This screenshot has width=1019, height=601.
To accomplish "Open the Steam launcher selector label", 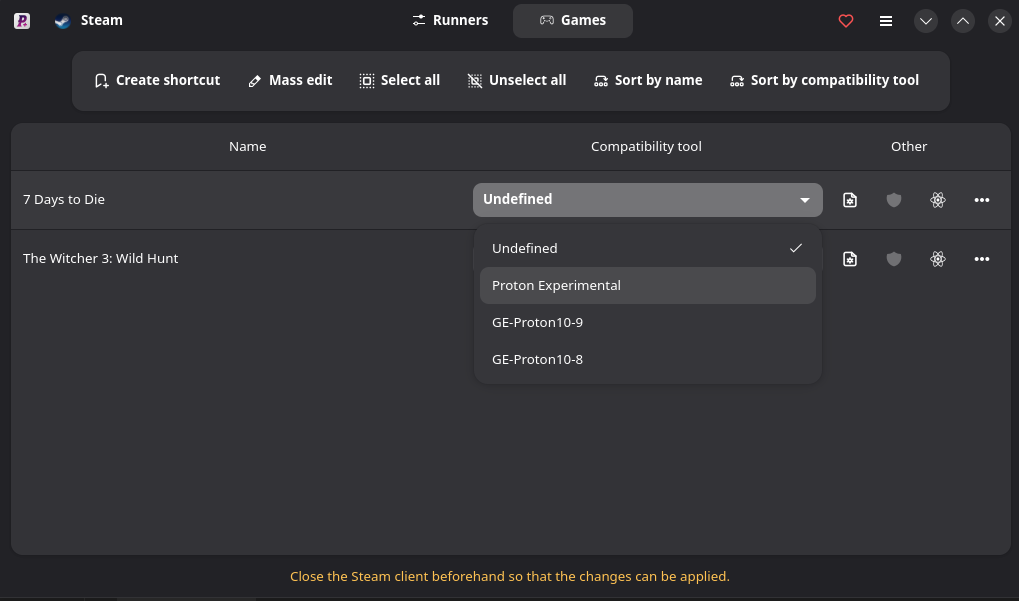I will point(101,21).
